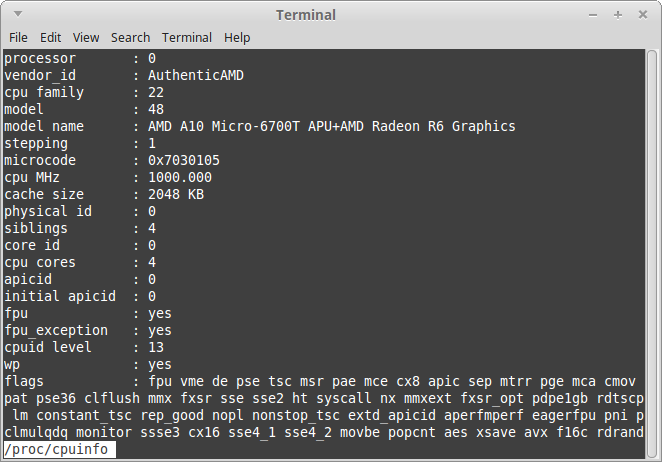This screenshot has width=662, height=462.
Task: Open the Search menu
Action: [130, 38]
